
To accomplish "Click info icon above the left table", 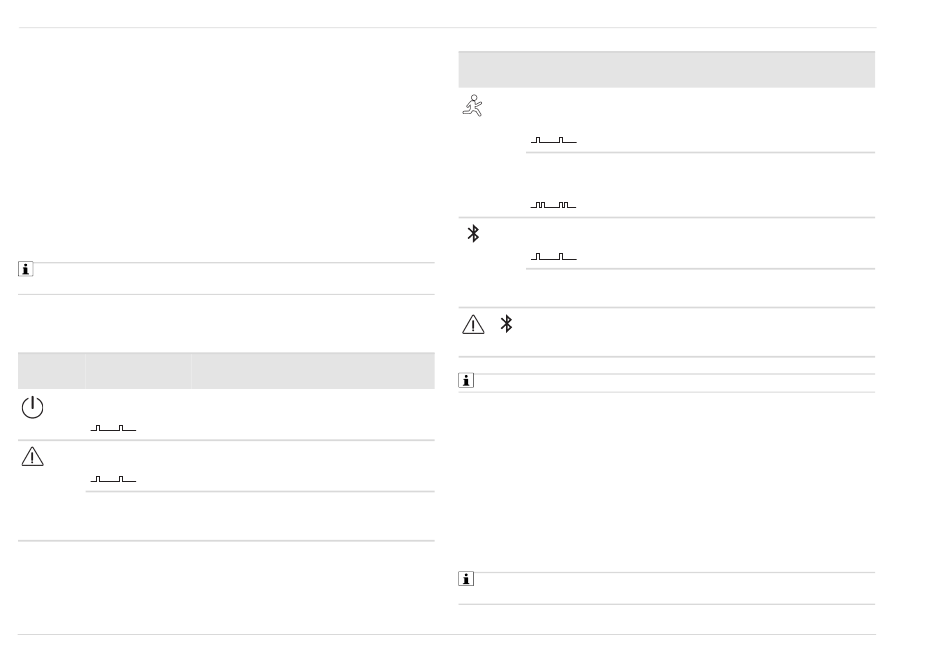I will [25, 269].
